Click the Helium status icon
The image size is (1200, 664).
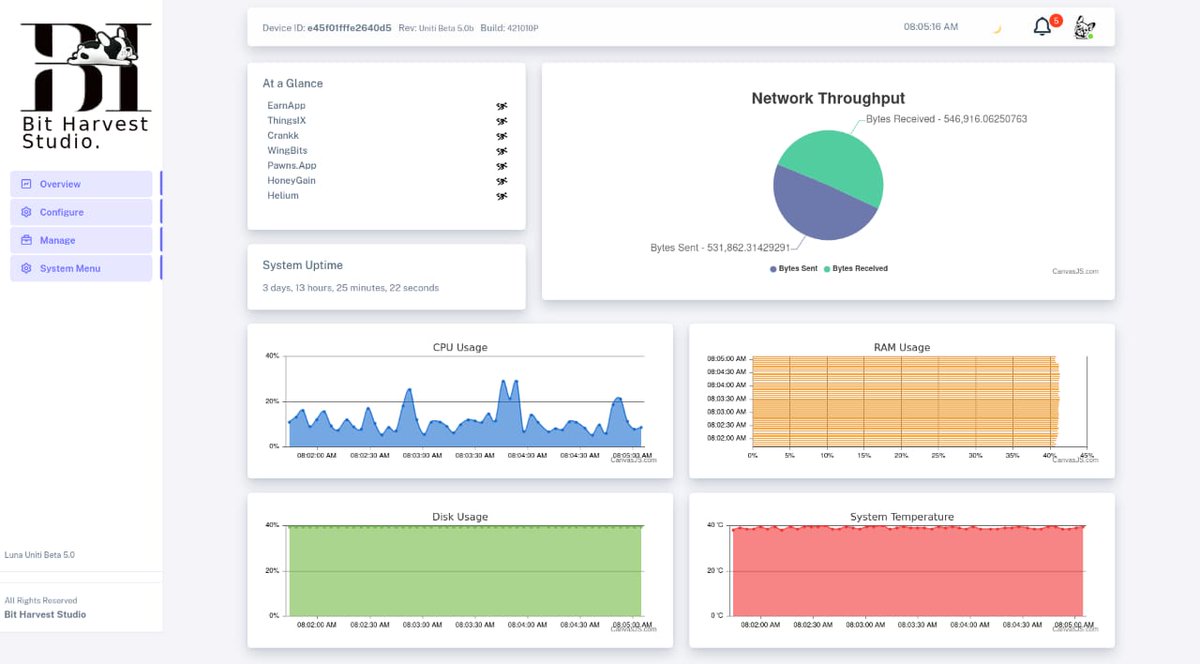[502, 196]
